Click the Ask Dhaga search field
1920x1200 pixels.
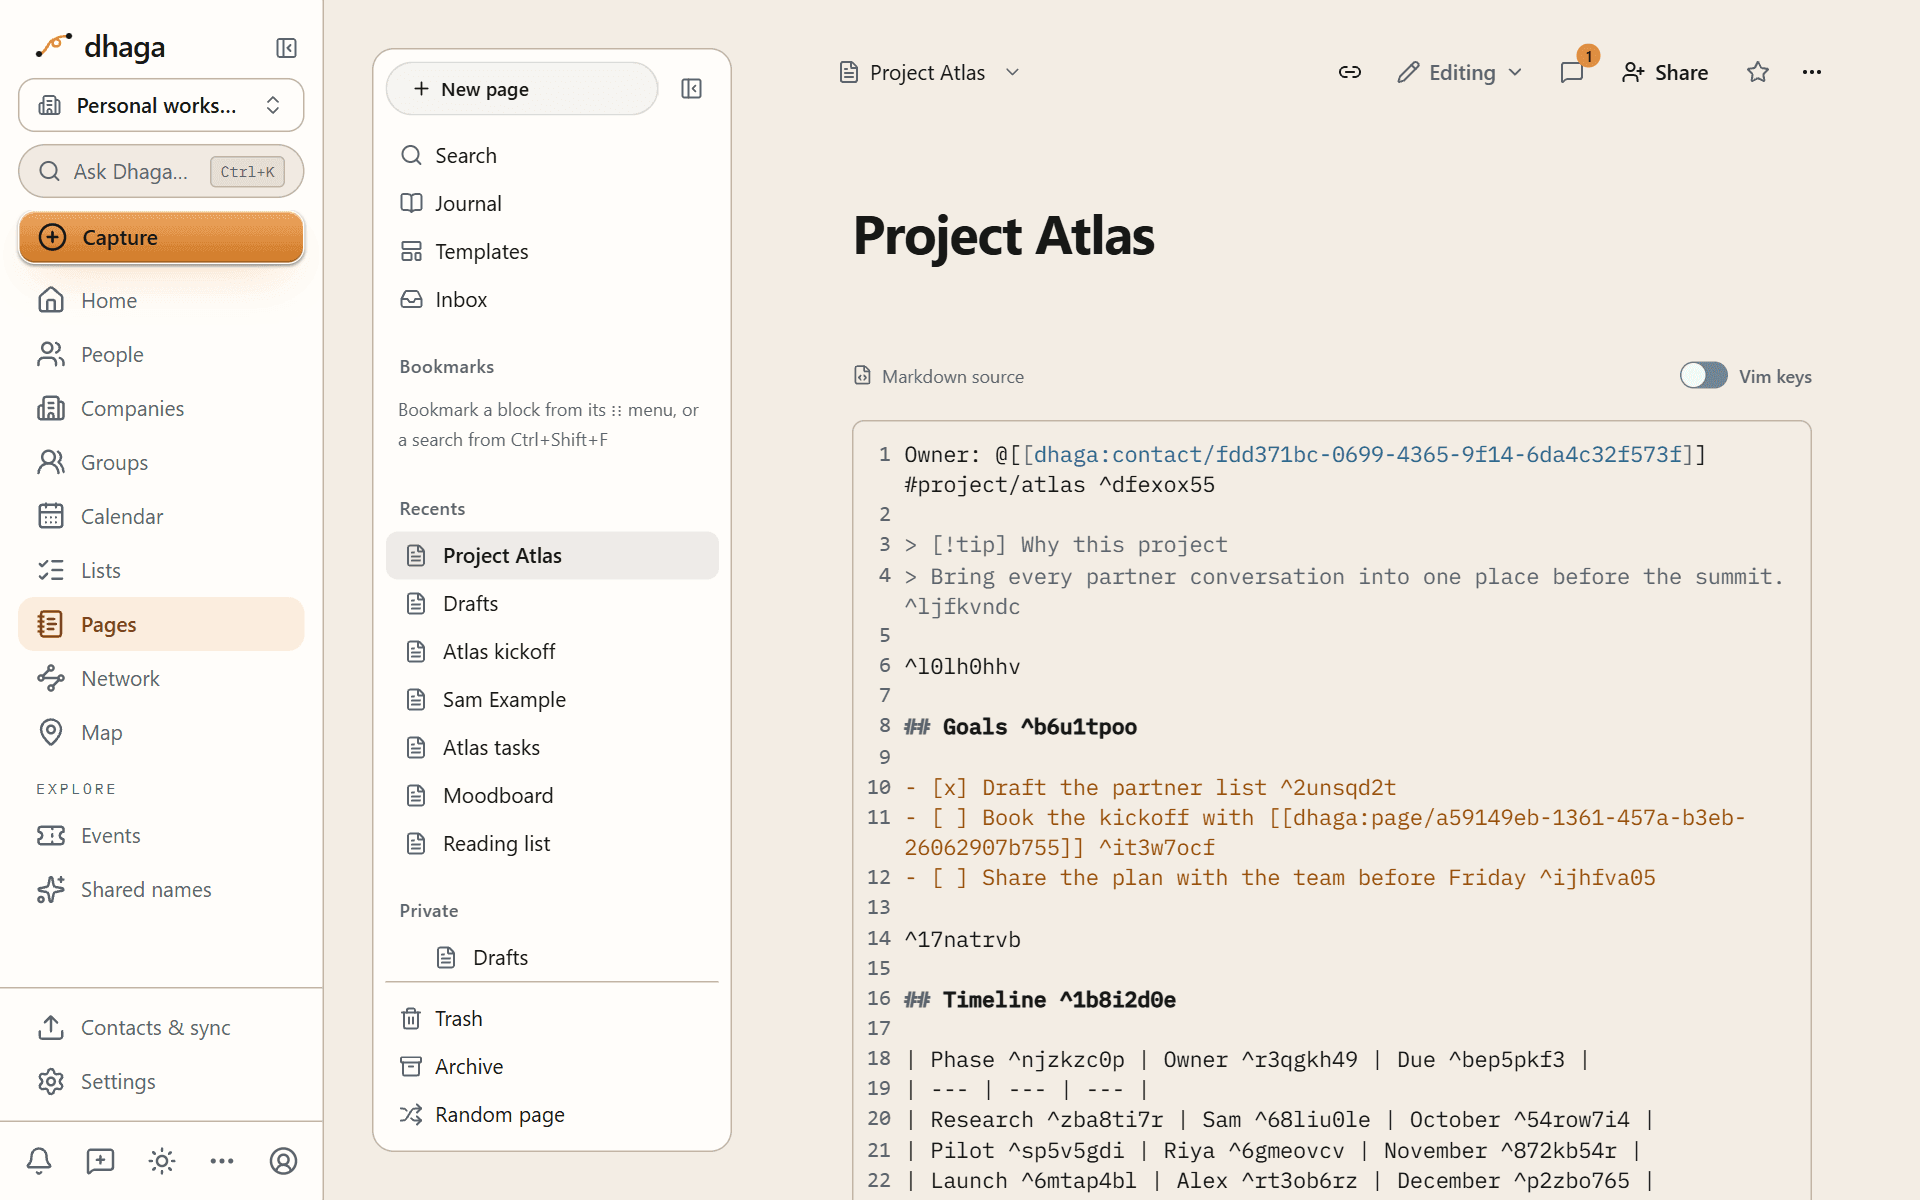click(161, 171)
